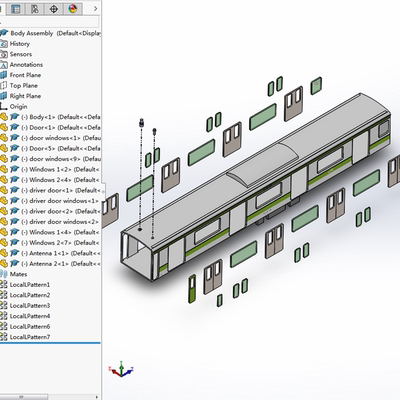Show more manager tabs with right arrow
This screenshot has height=400, width=400.
point(96,9)
